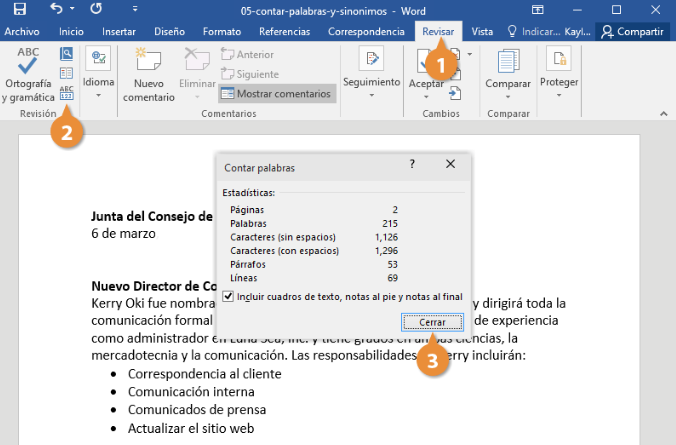Open the undo history dropdown arrow
The image size is (676, 445).
pyautogui.click(x=72, y=9)
